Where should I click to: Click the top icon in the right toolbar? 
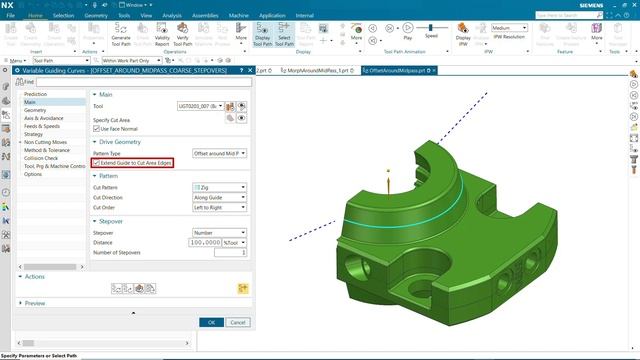633,74
